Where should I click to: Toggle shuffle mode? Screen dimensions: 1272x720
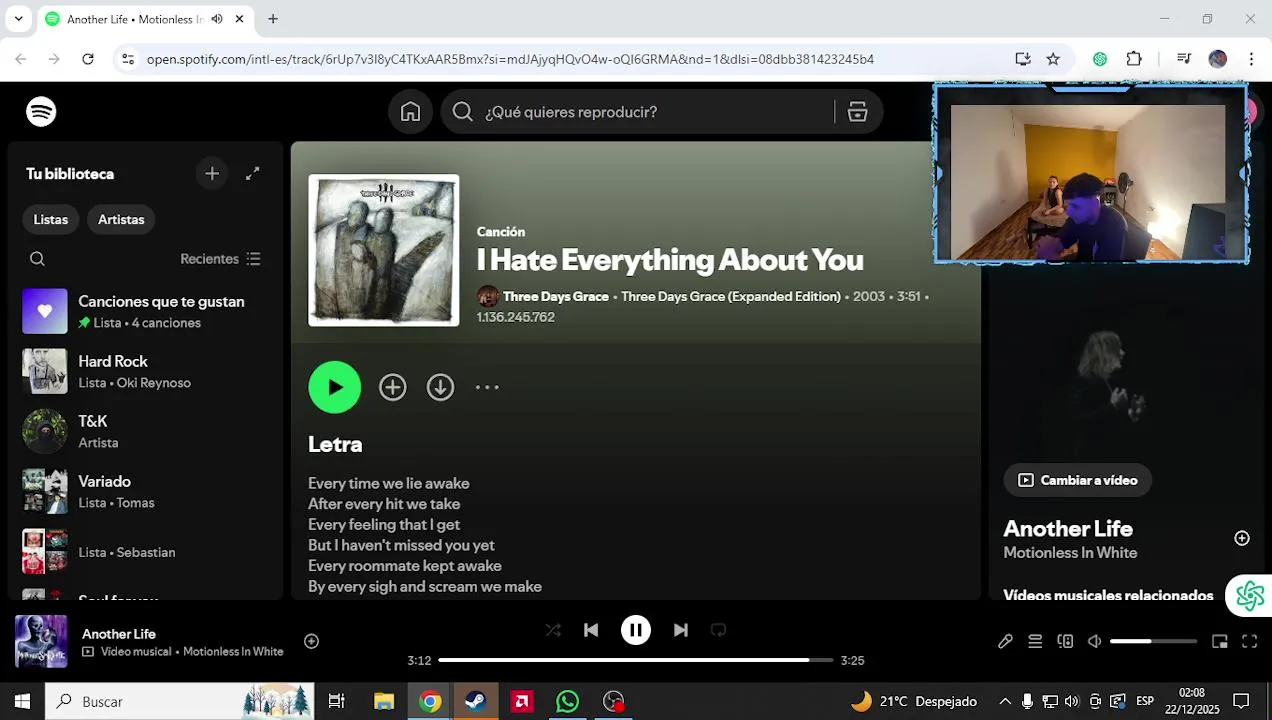pyautogui.click(x=553, y=630)
